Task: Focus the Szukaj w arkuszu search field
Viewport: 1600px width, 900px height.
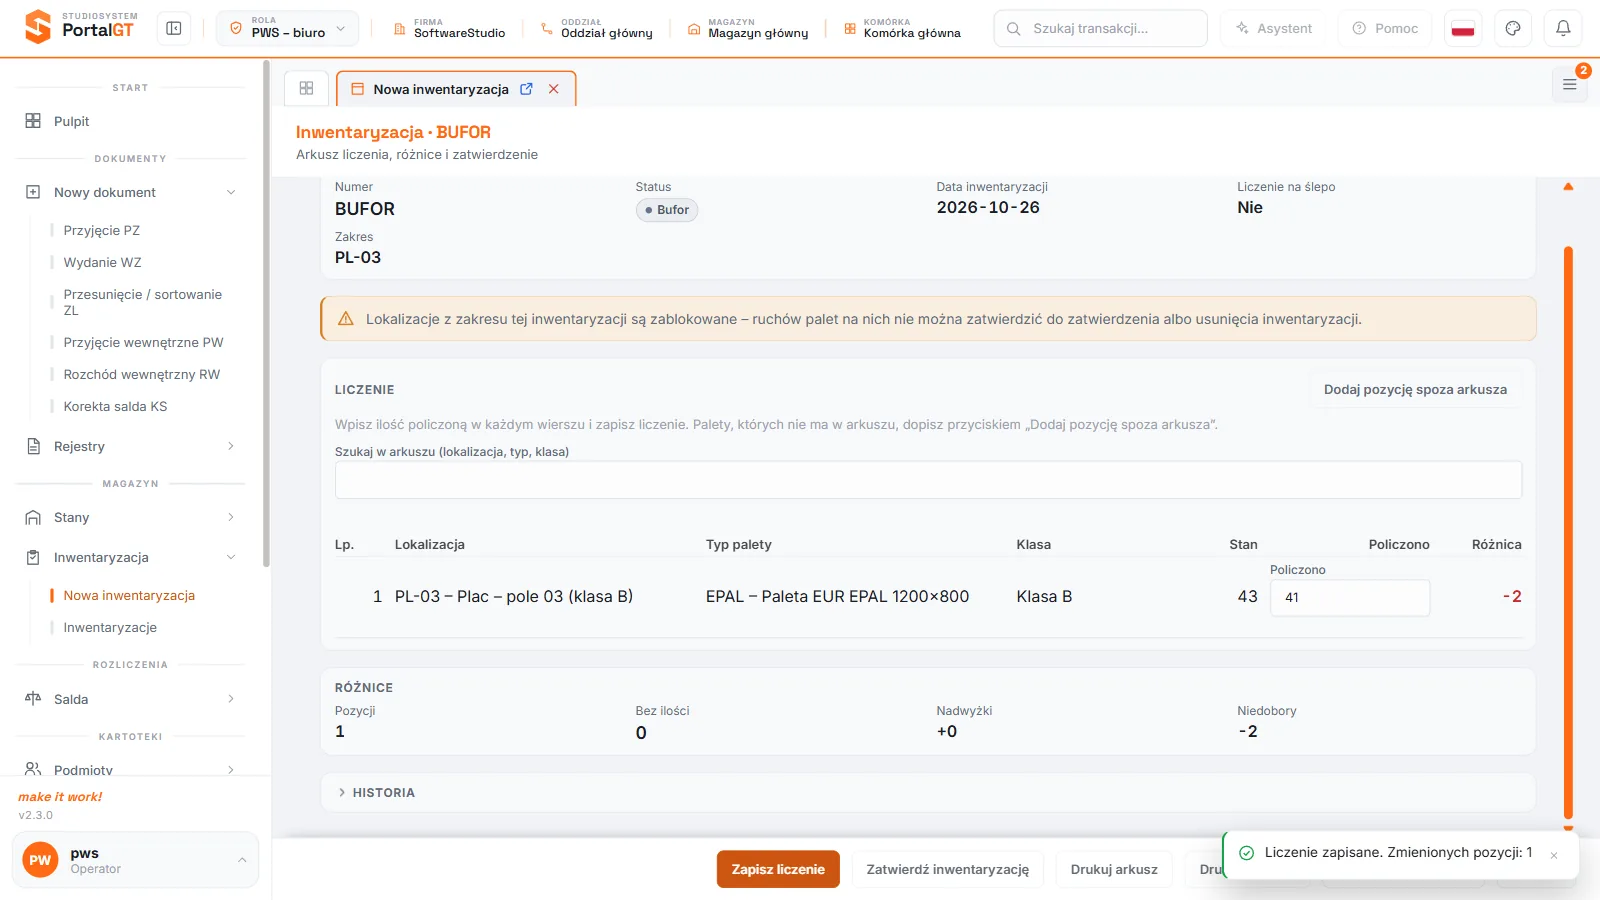Action: (x=928, y=480)
